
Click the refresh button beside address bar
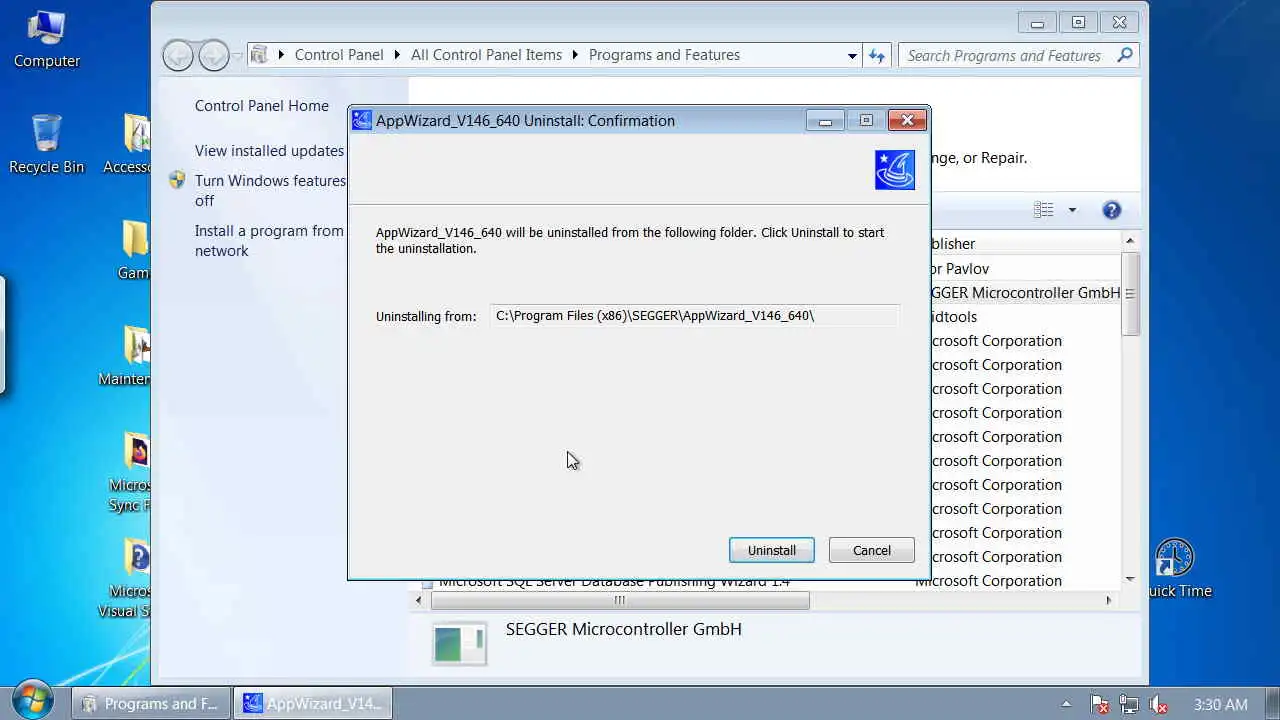pos(877,56)
